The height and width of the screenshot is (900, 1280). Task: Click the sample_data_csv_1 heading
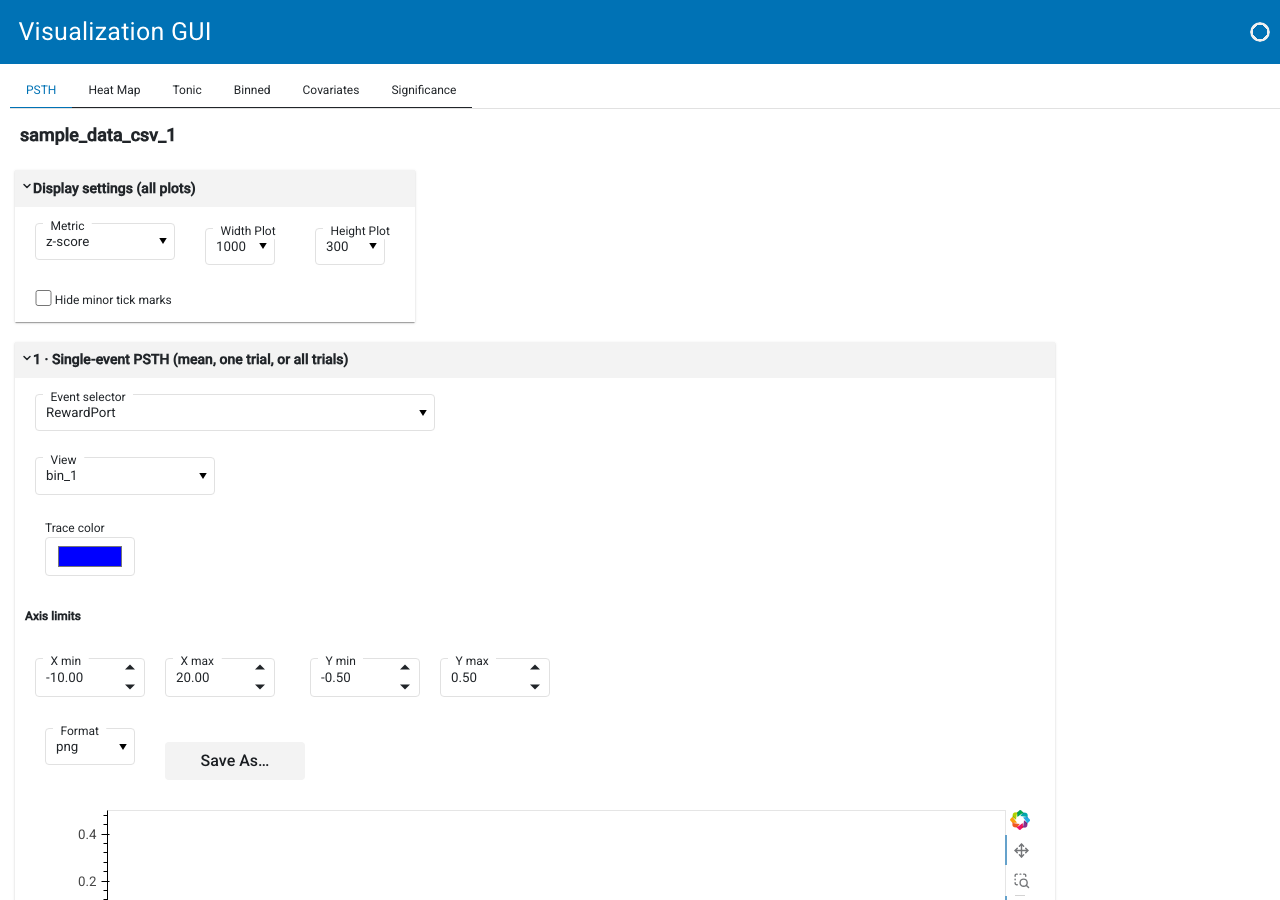(x=98, y=135)
